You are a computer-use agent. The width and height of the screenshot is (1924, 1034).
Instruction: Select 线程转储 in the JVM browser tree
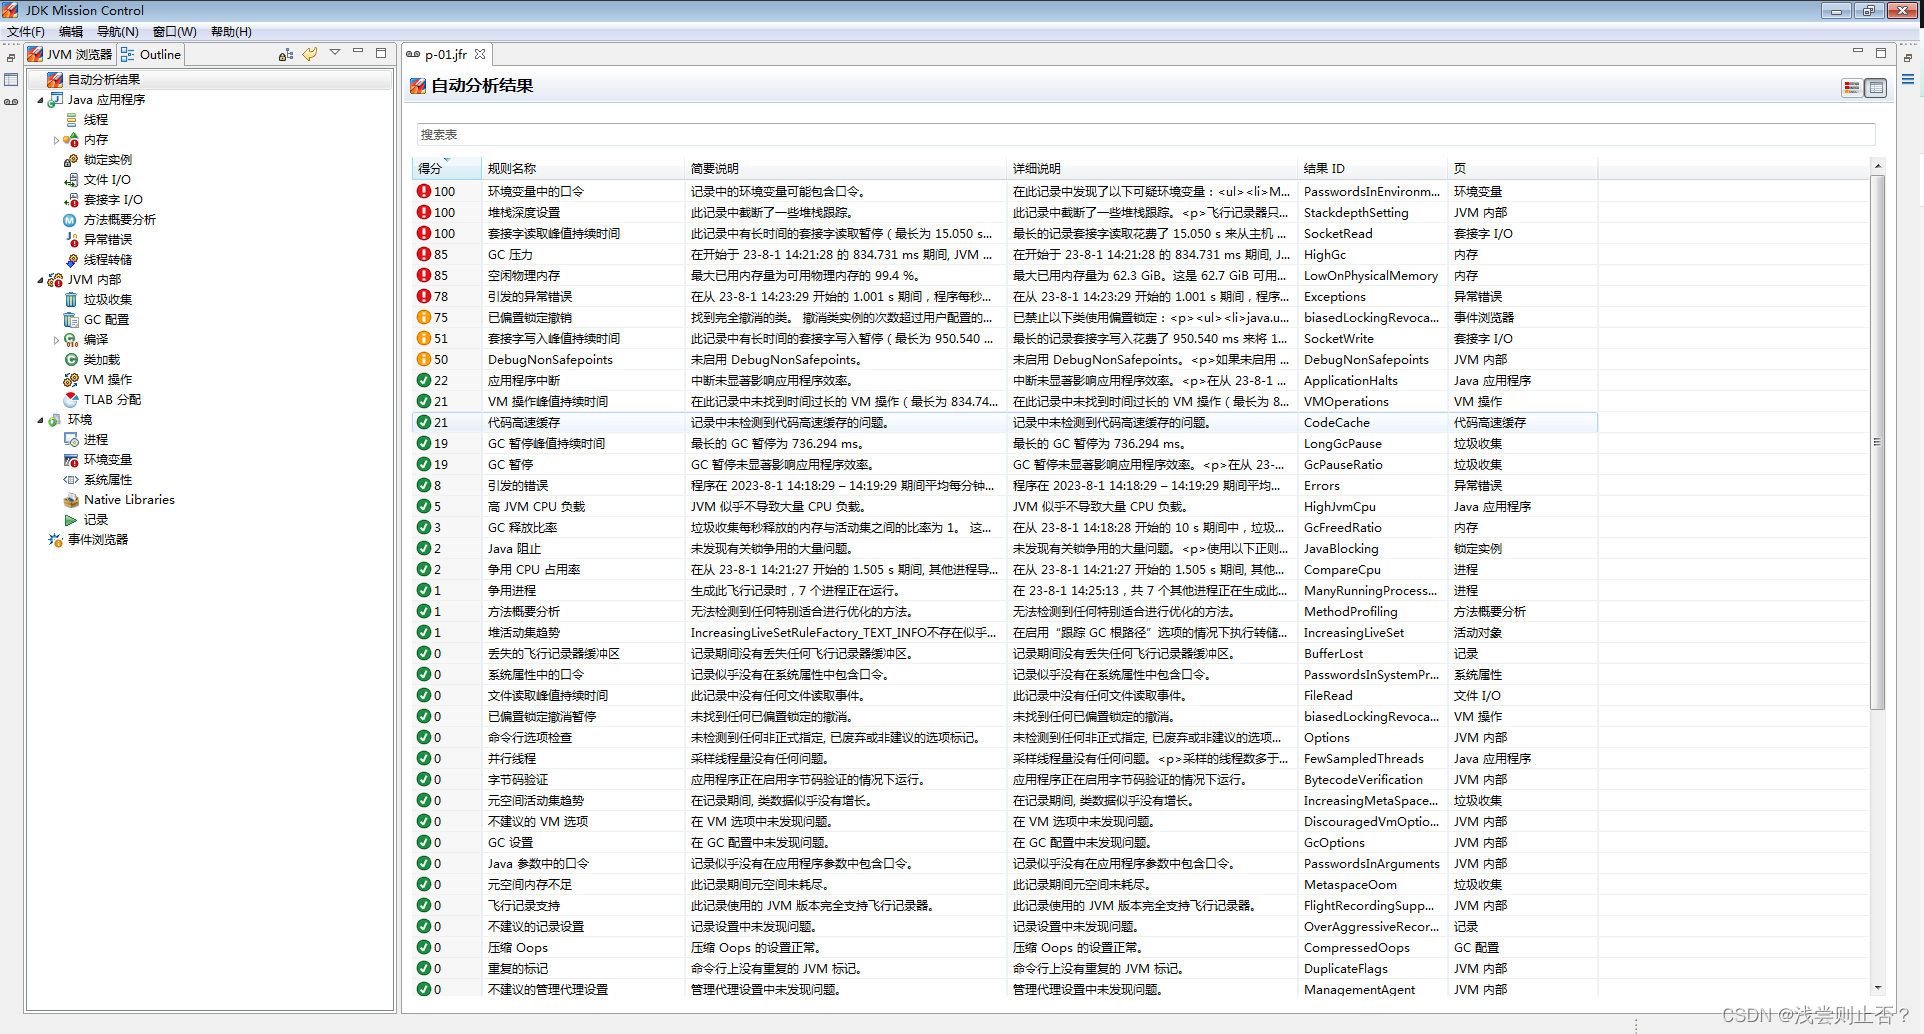106,259
